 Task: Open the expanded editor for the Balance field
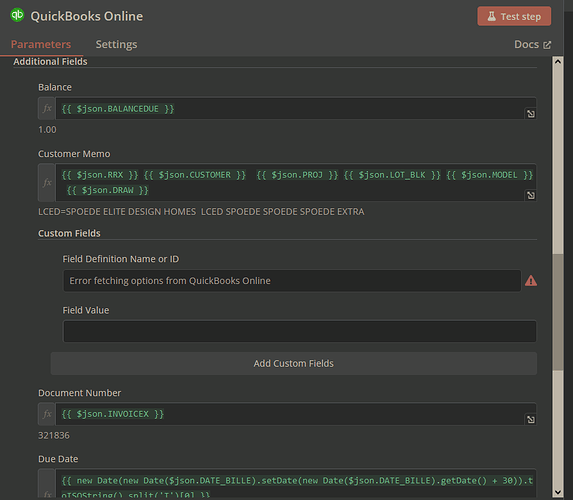tap(531, 114)
